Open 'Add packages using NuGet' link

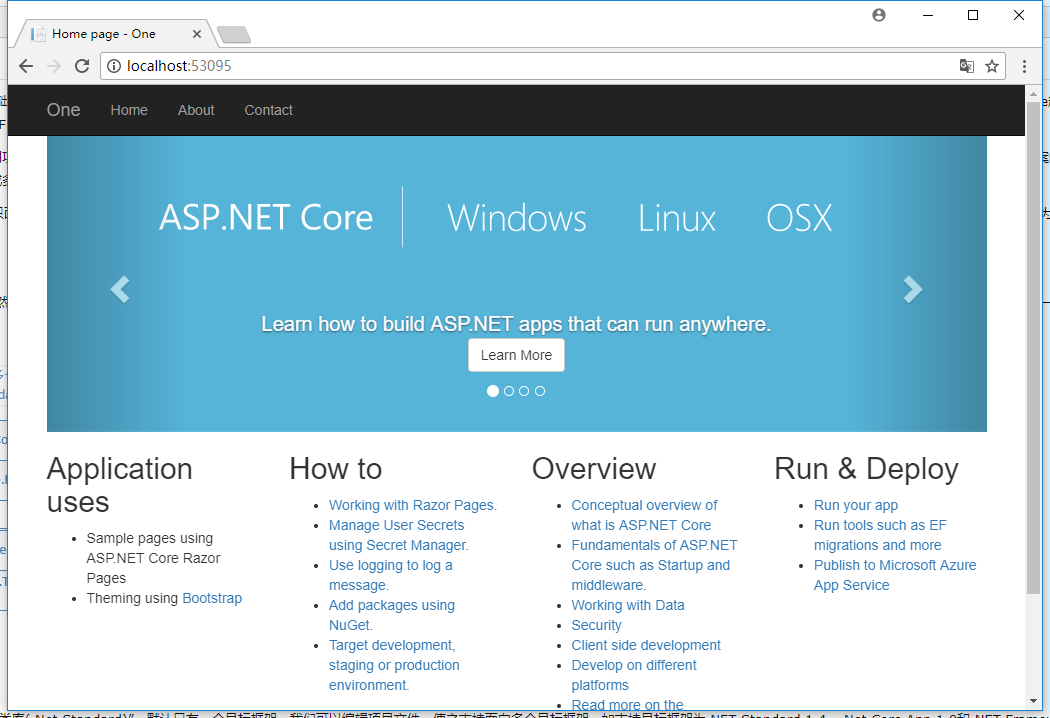click(392, 615)
